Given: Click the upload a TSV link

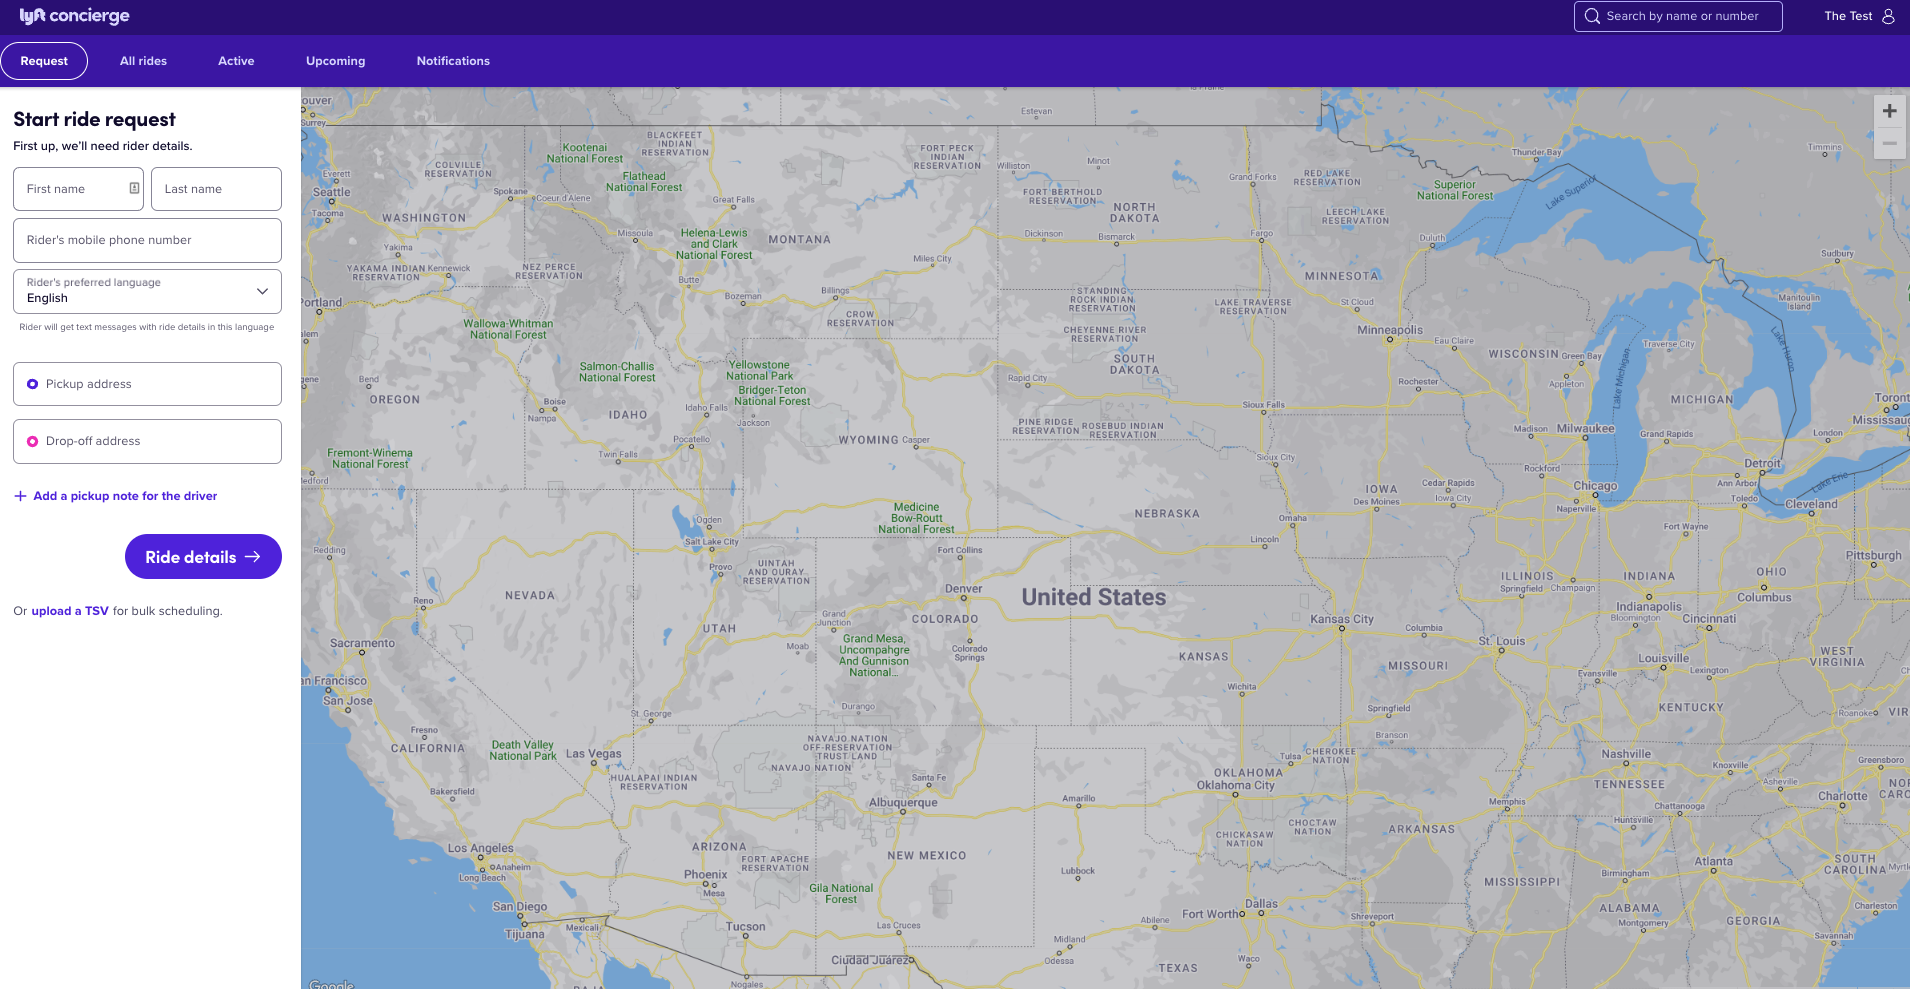Looking at the screenshot, I should [70, 611].
